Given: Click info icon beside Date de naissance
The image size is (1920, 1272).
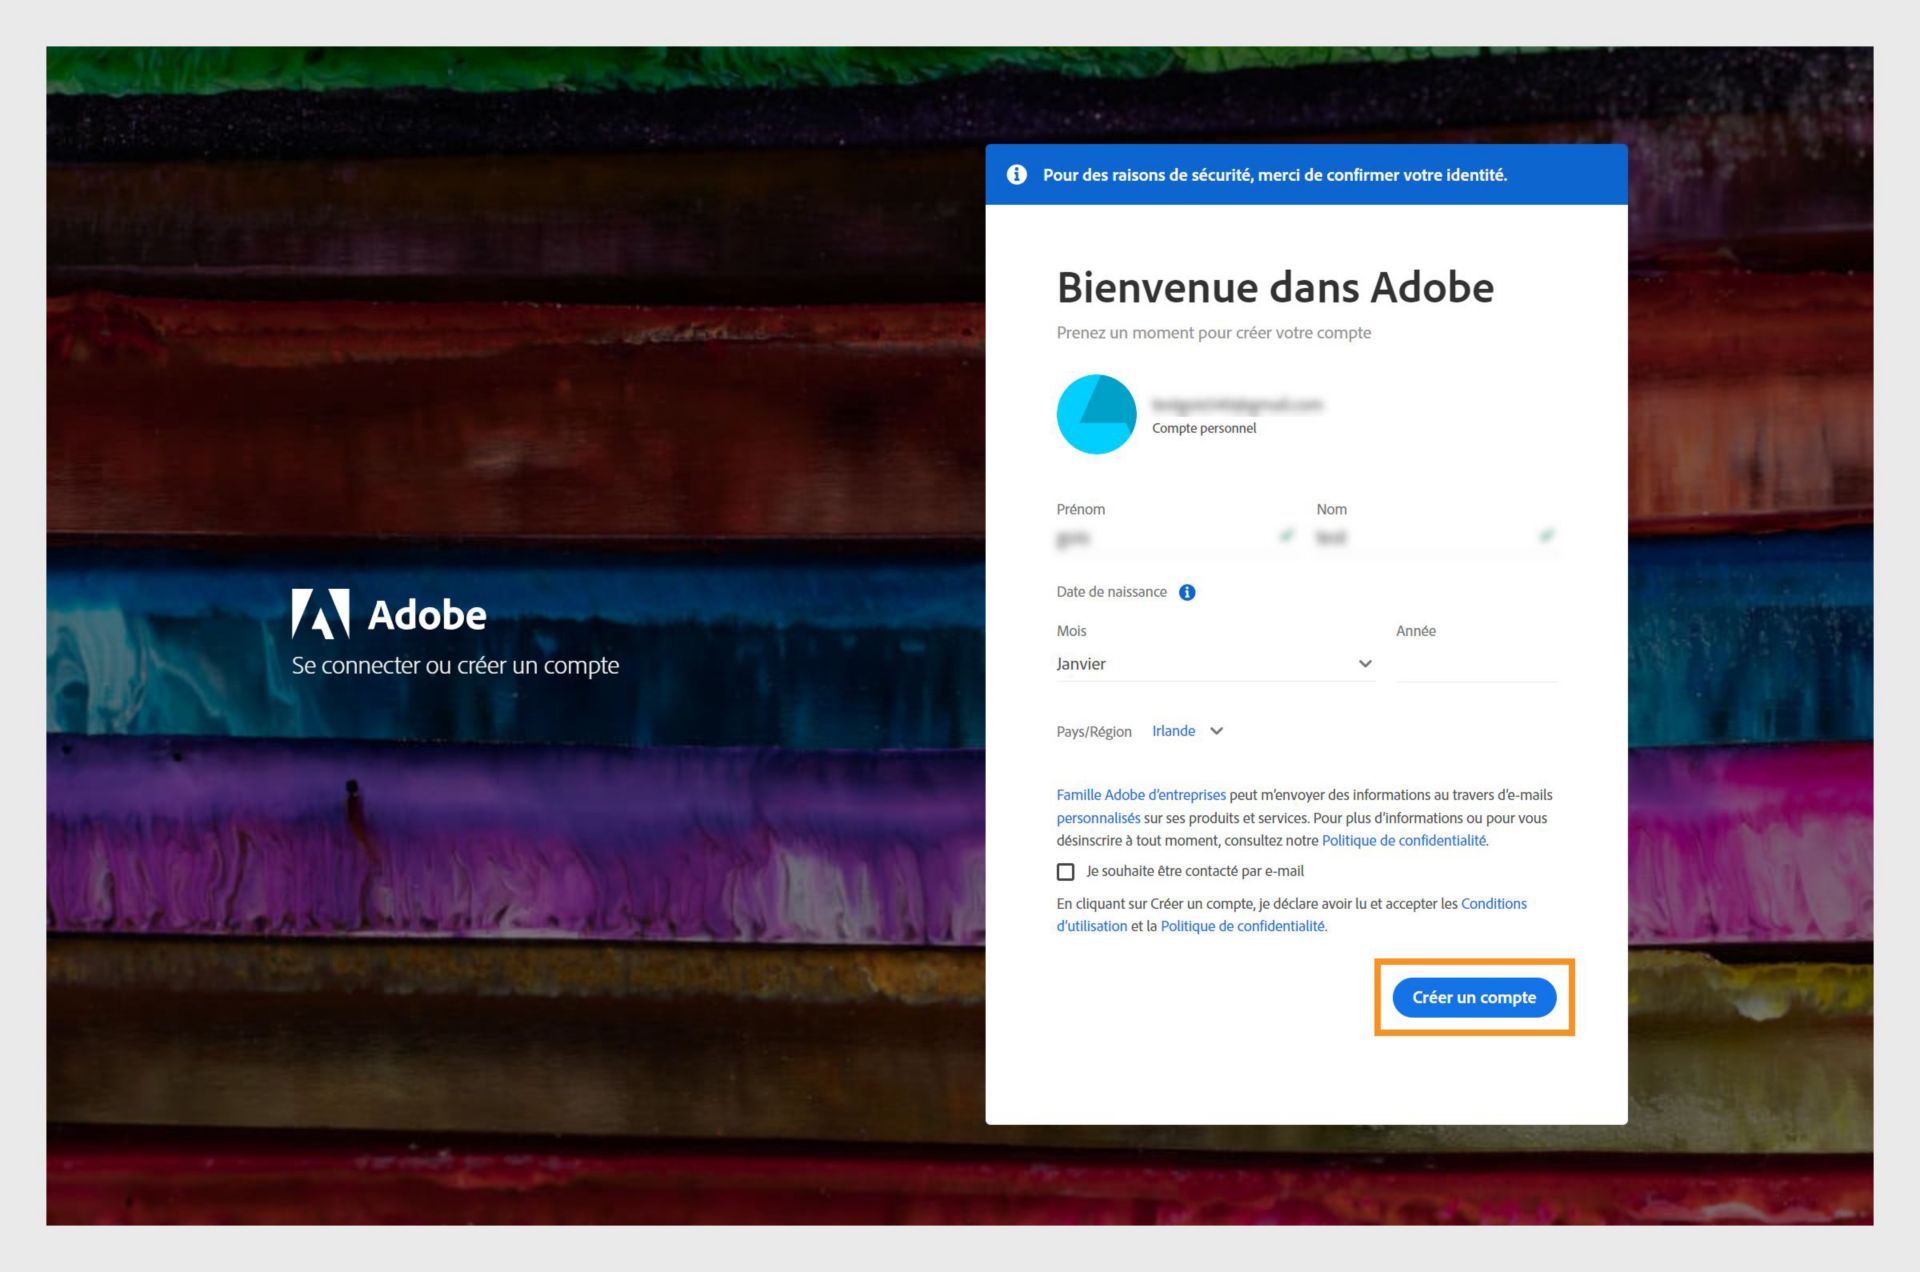Looking at the screenshot, I should point(1187,592).
